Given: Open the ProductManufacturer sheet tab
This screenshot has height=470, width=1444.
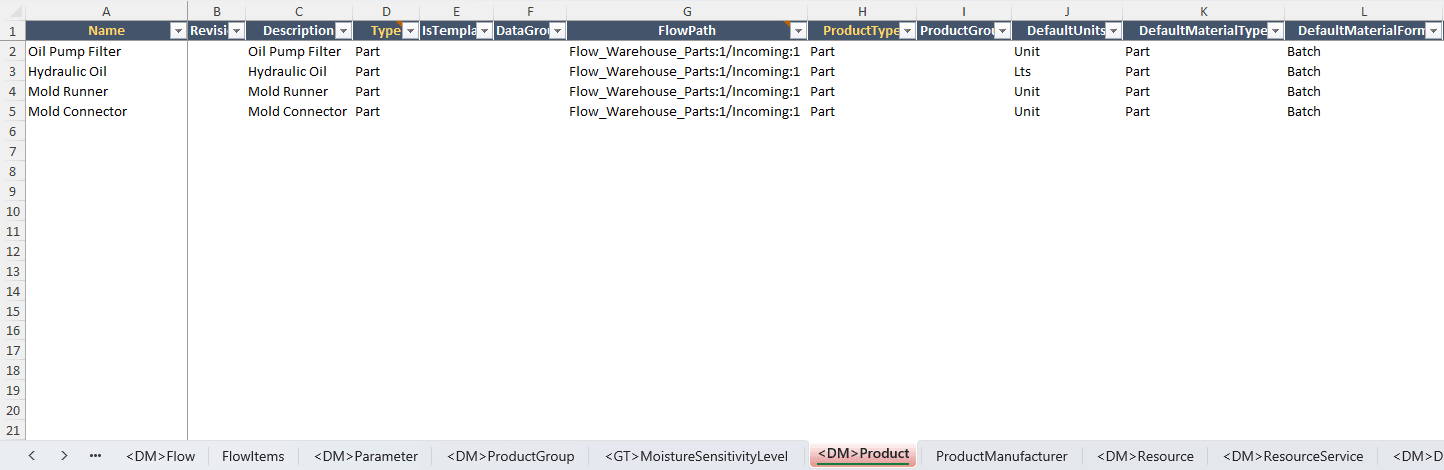Looking at the screenshot, I should click(1001, 456).
